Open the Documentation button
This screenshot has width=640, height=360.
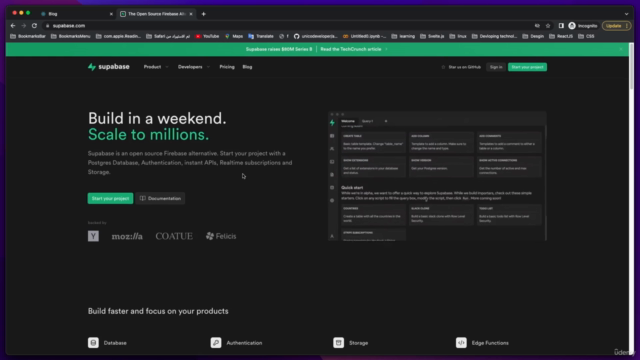click(160, 198)
